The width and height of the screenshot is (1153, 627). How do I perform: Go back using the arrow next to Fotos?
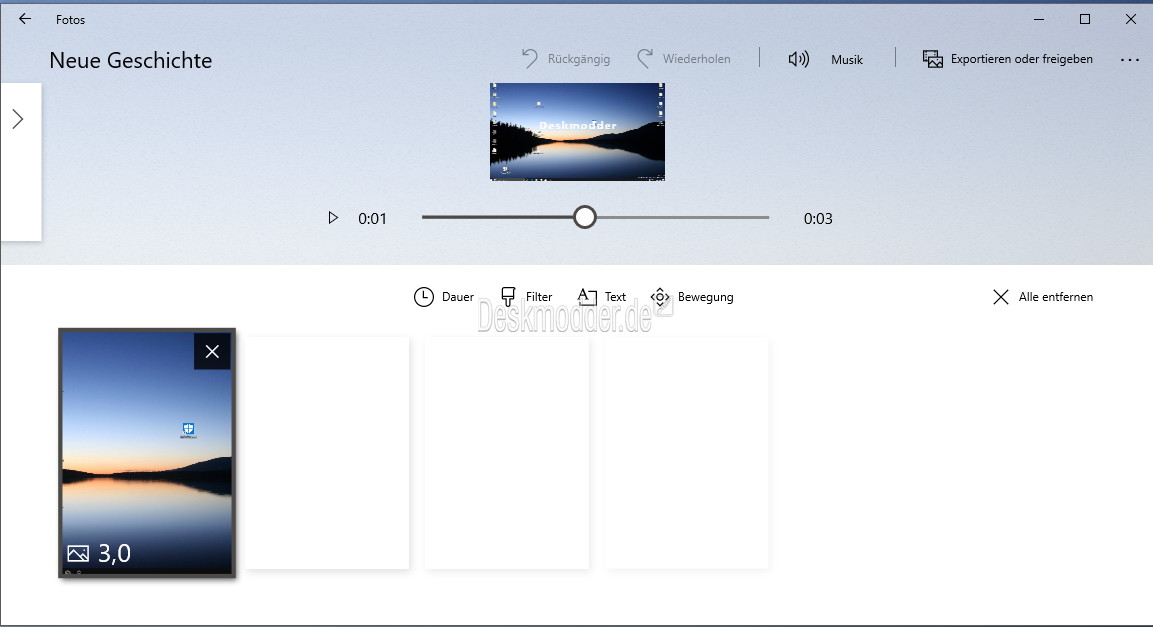[25, 19]
